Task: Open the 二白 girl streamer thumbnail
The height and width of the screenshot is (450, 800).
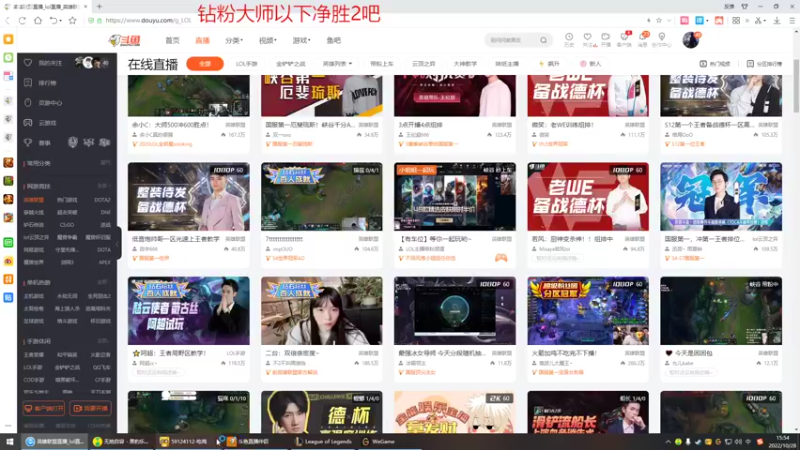Action: point(321,311)
